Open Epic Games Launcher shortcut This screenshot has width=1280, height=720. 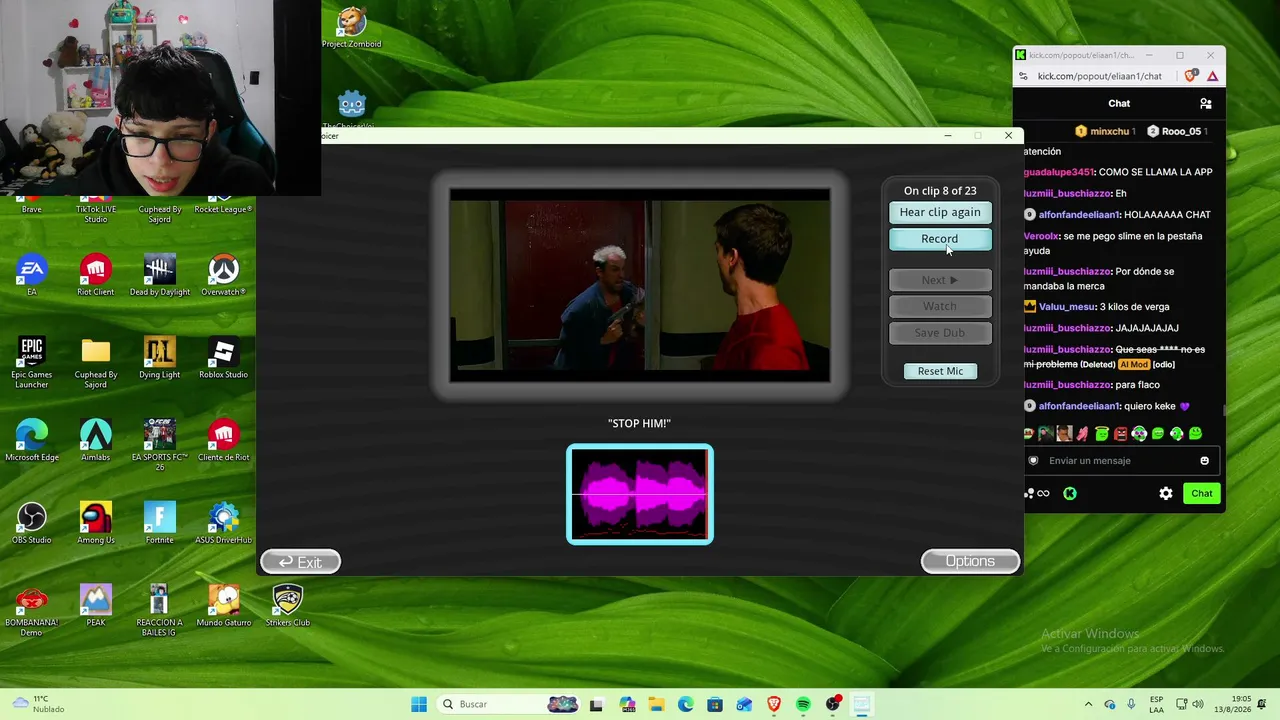click(x=31, y=362)
